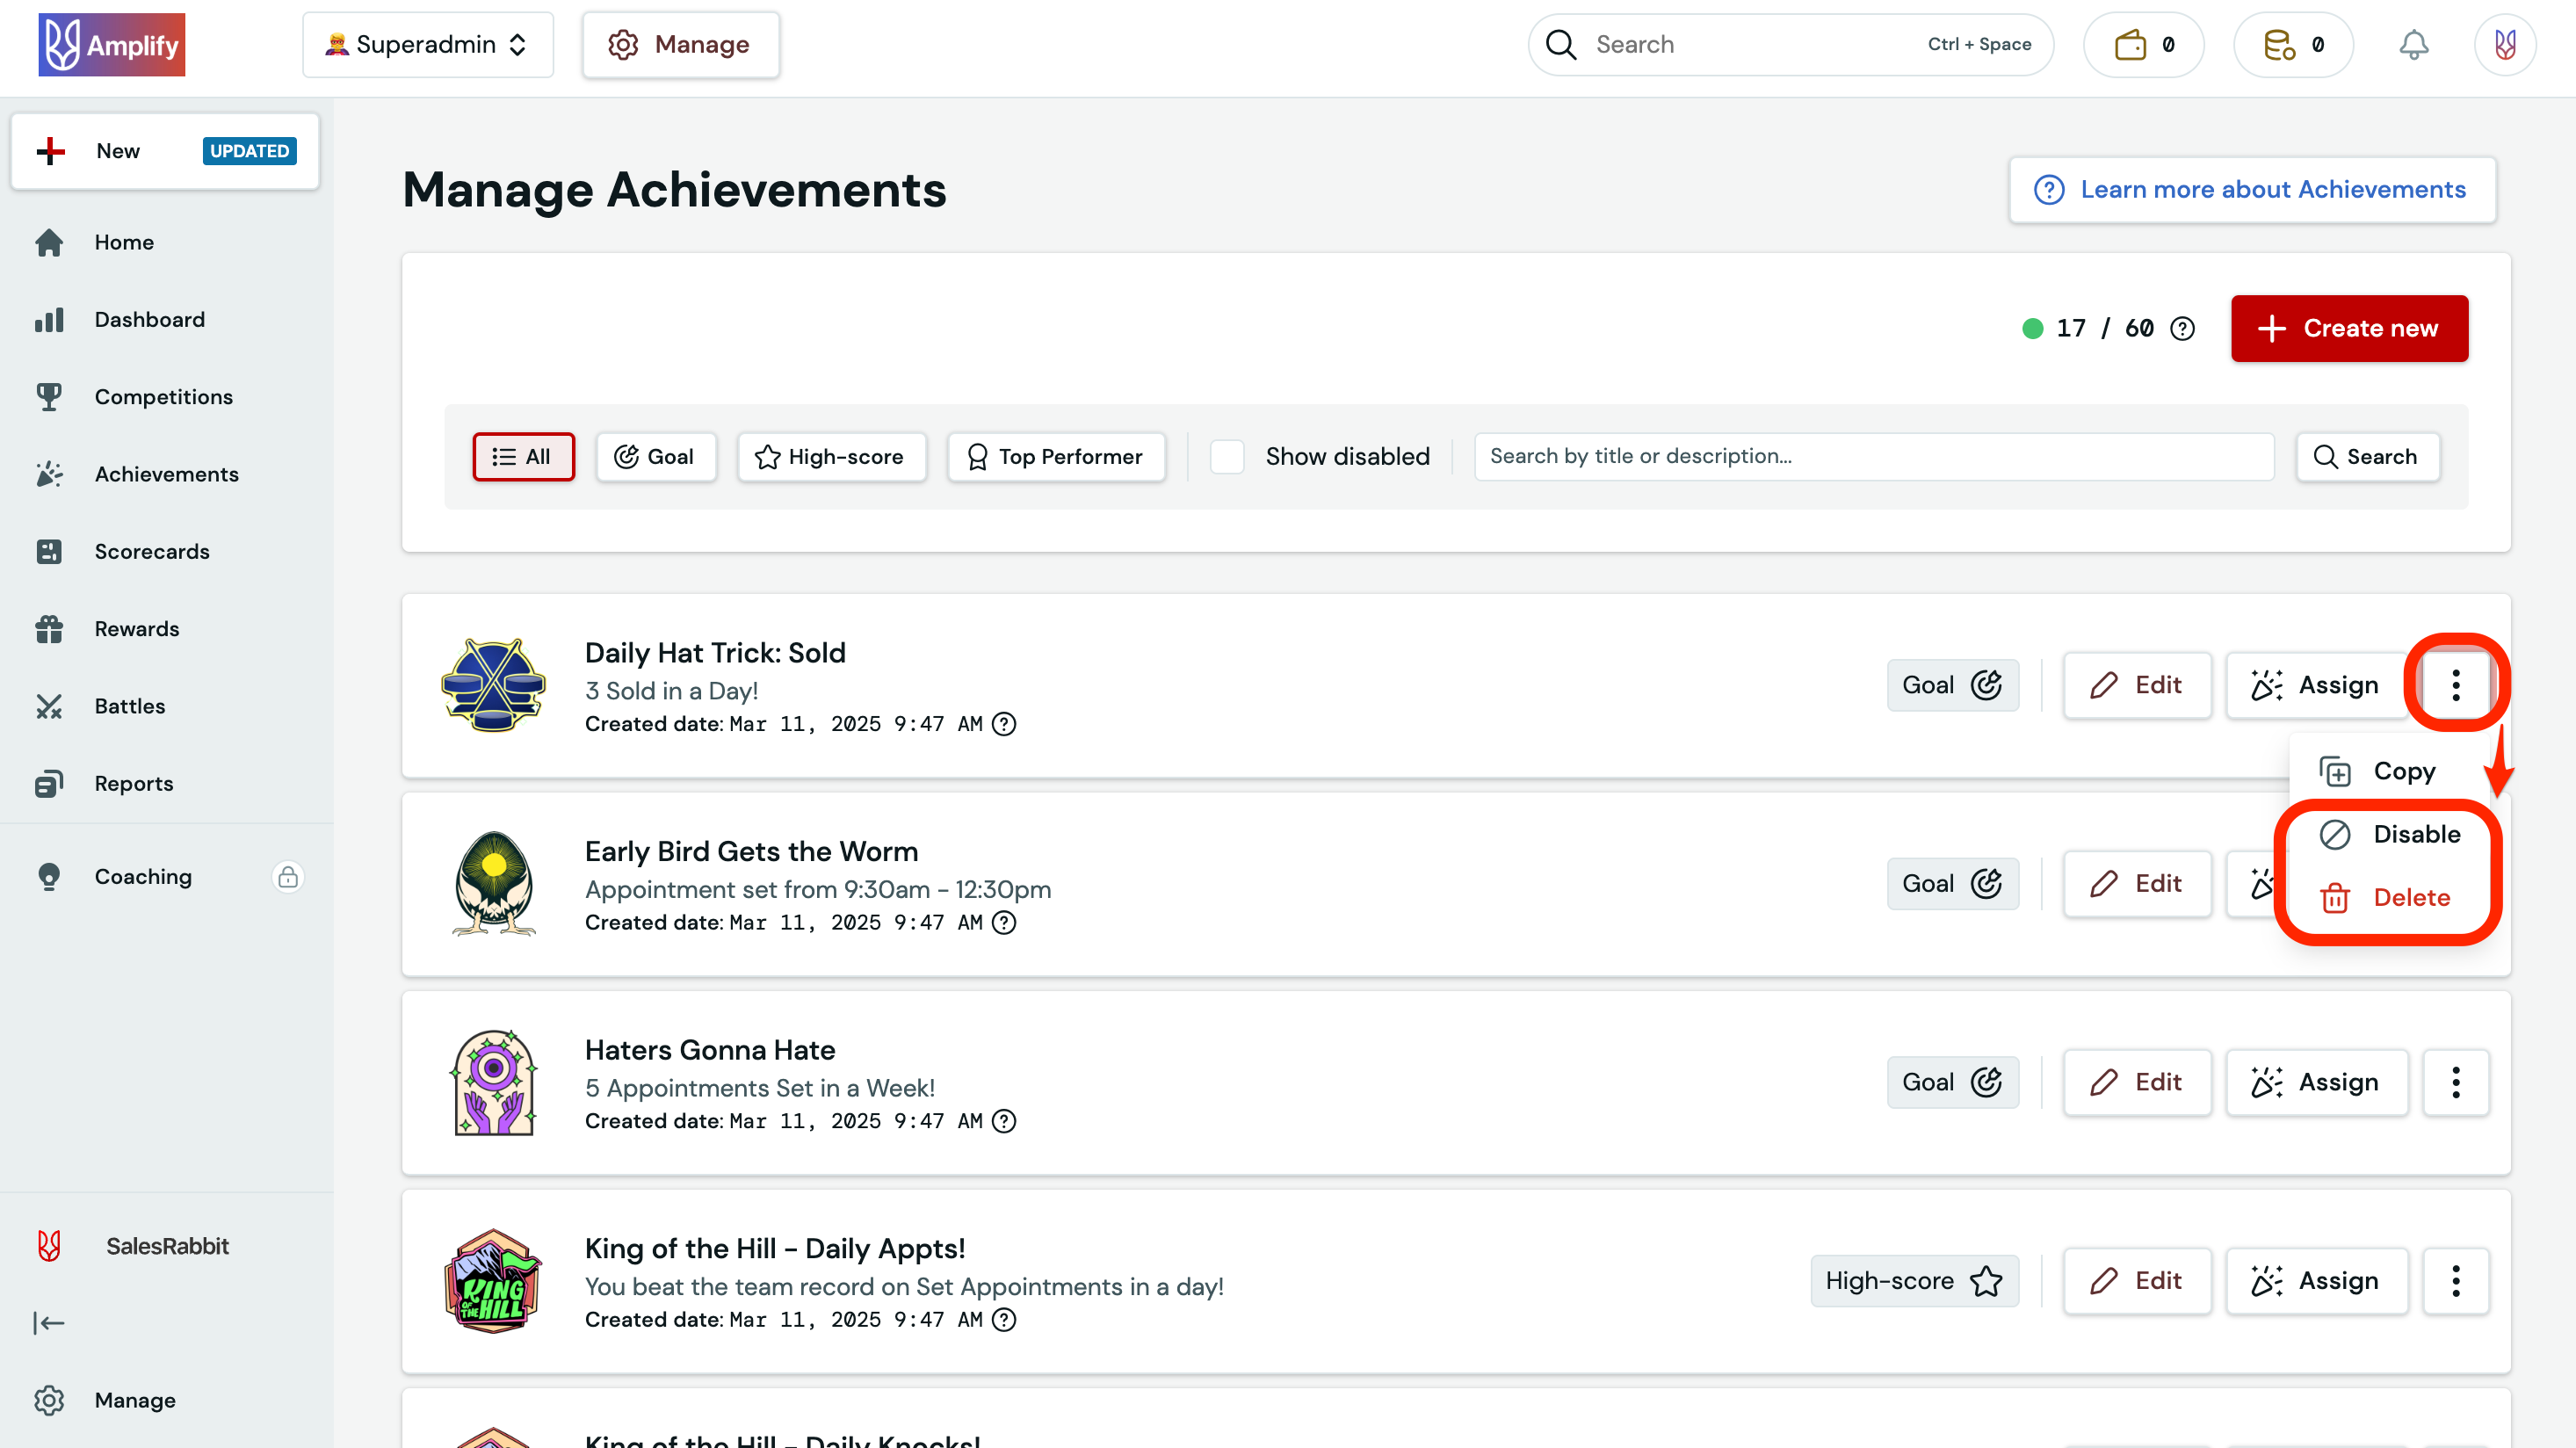
Task: Open the Manage gear at sidebar bottom
Action: point(49,1400)
